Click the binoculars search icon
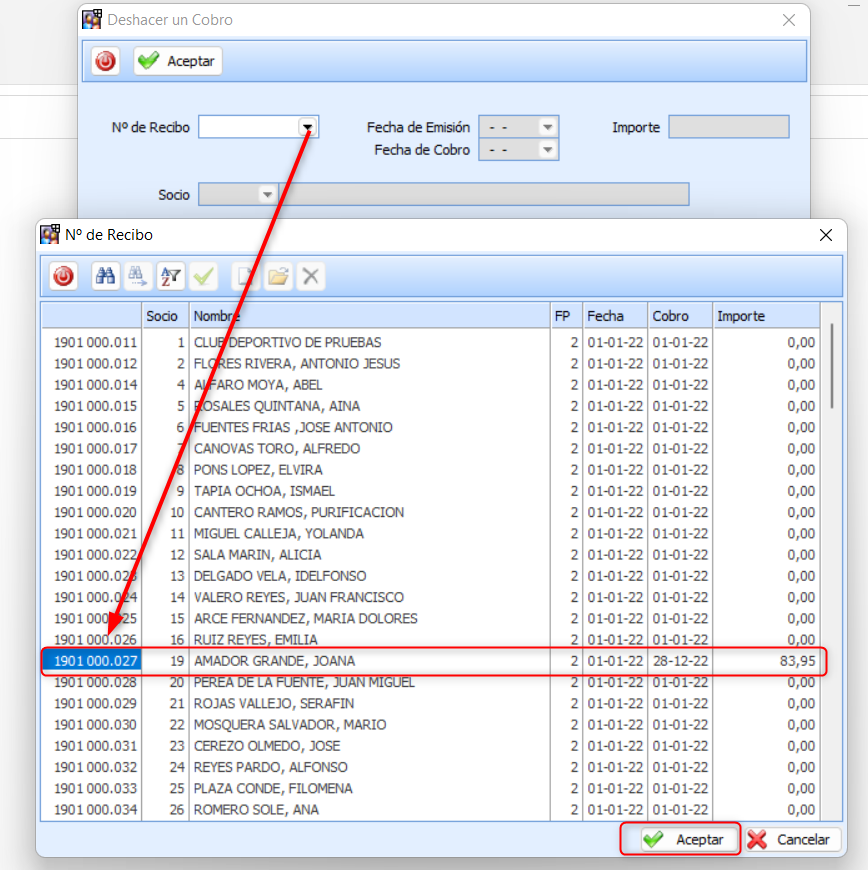The image size is (868, 870). pyautogui.click(x=105, y=276)
